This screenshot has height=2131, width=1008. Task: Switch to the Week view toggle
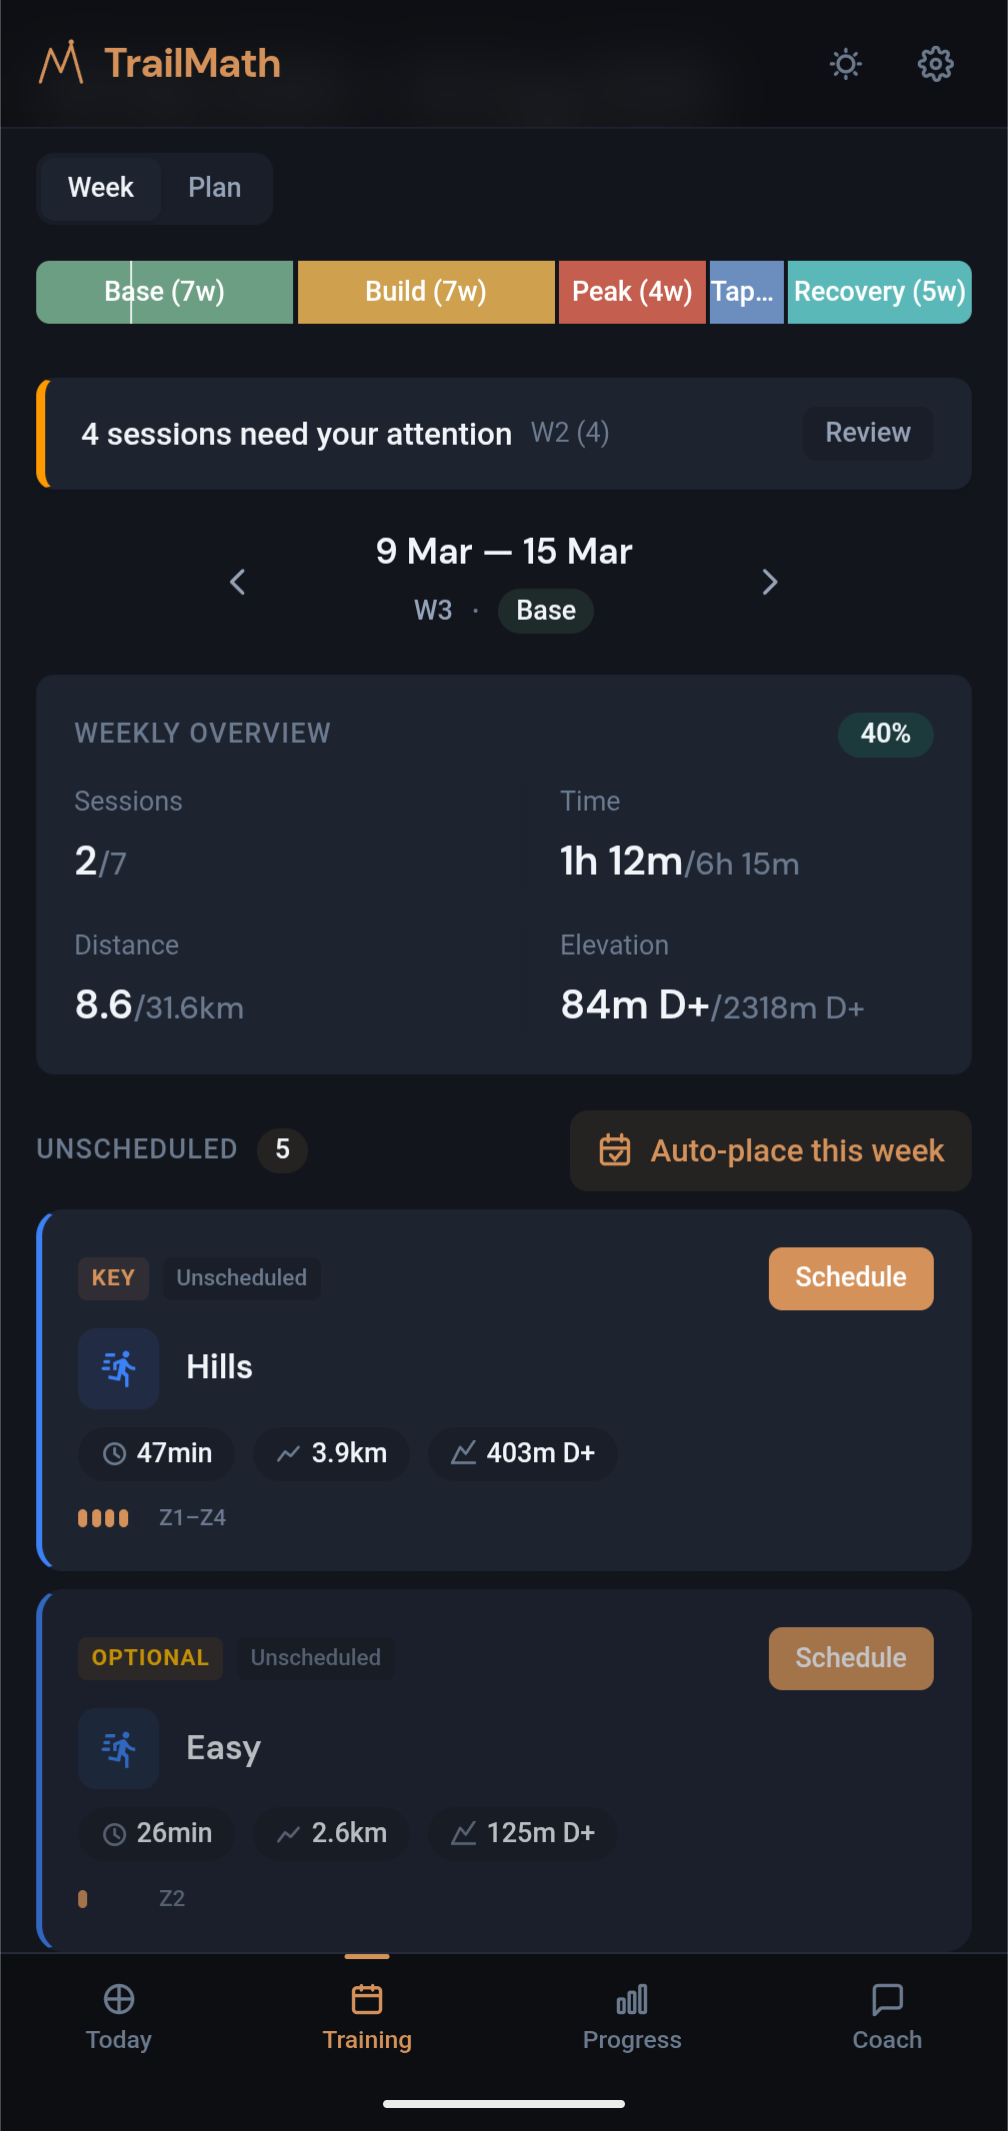[100, 188]
